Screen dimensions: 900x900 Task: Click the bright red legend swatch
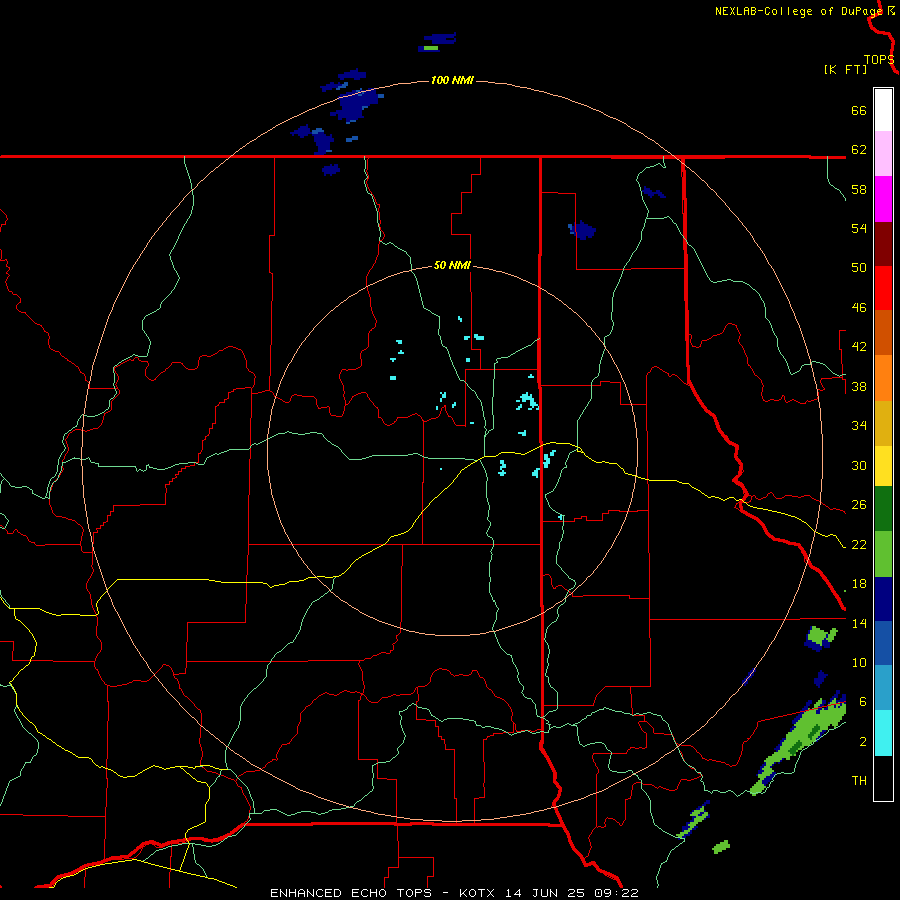point(883,288)
